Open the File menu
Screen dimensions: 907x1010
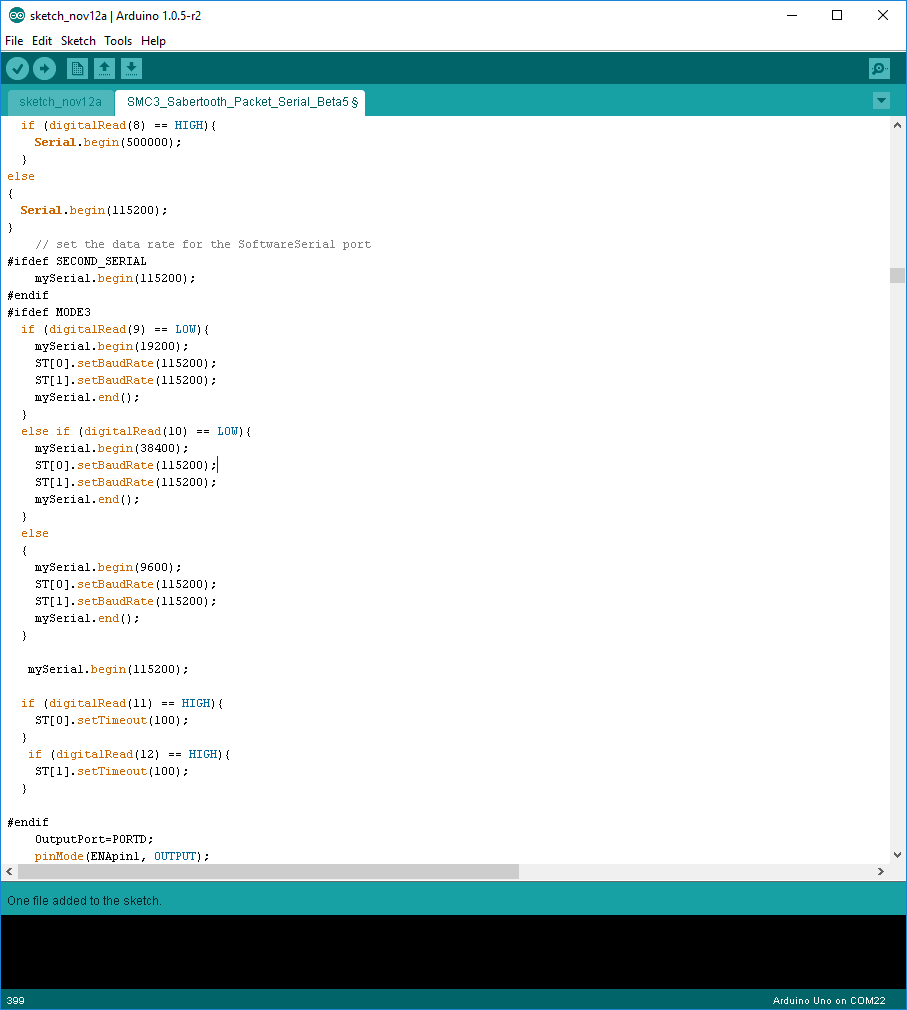click(x=14, y=41)
